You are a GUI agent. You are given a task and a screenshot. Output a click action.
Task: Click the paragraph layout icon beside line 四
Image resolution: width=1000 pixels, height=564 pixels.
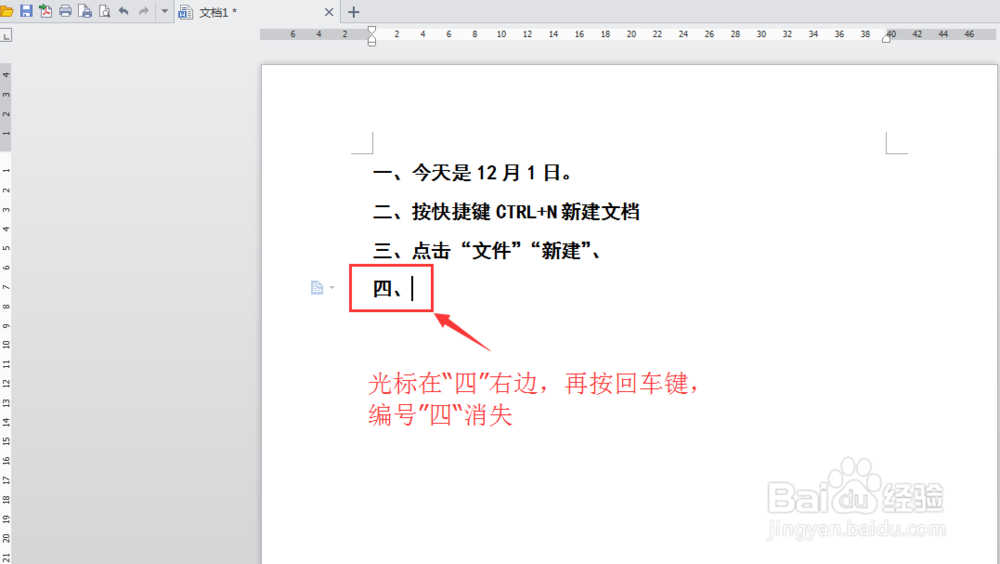pos(317,288)
